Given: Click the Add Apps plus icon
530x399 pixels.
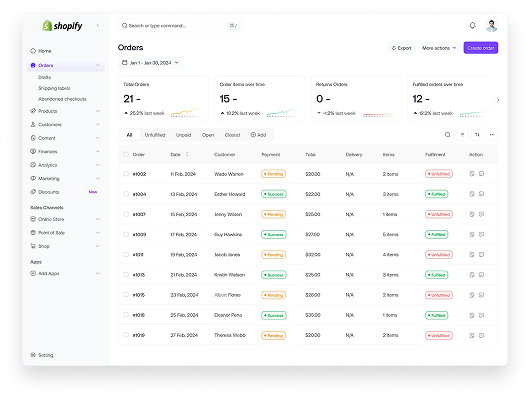Looking at the screenshot, I should pos(33,273).
